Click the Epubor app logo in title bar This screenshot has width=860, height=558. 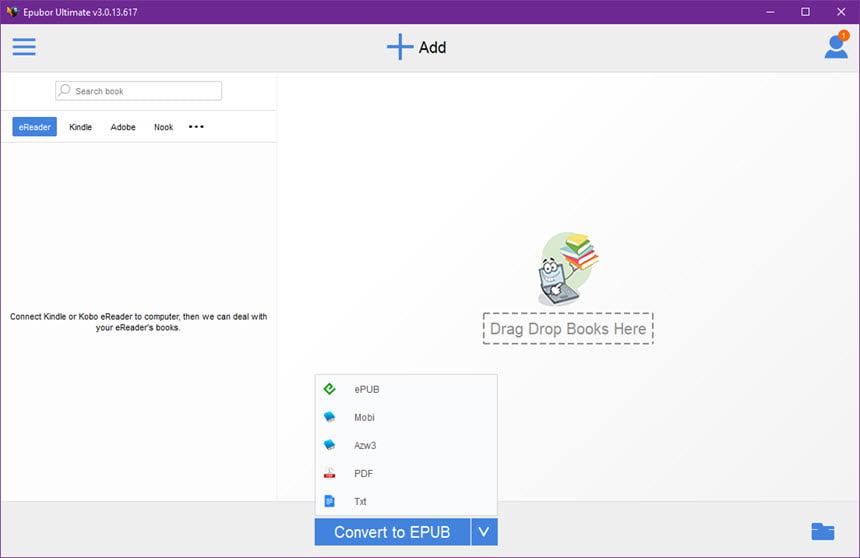(12, 12)
